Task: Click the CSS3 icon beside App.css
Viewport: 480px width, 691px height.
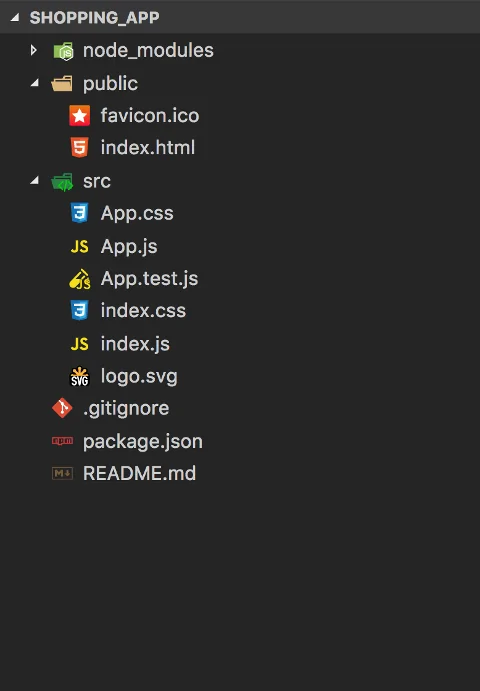Action: pos(80,213)
